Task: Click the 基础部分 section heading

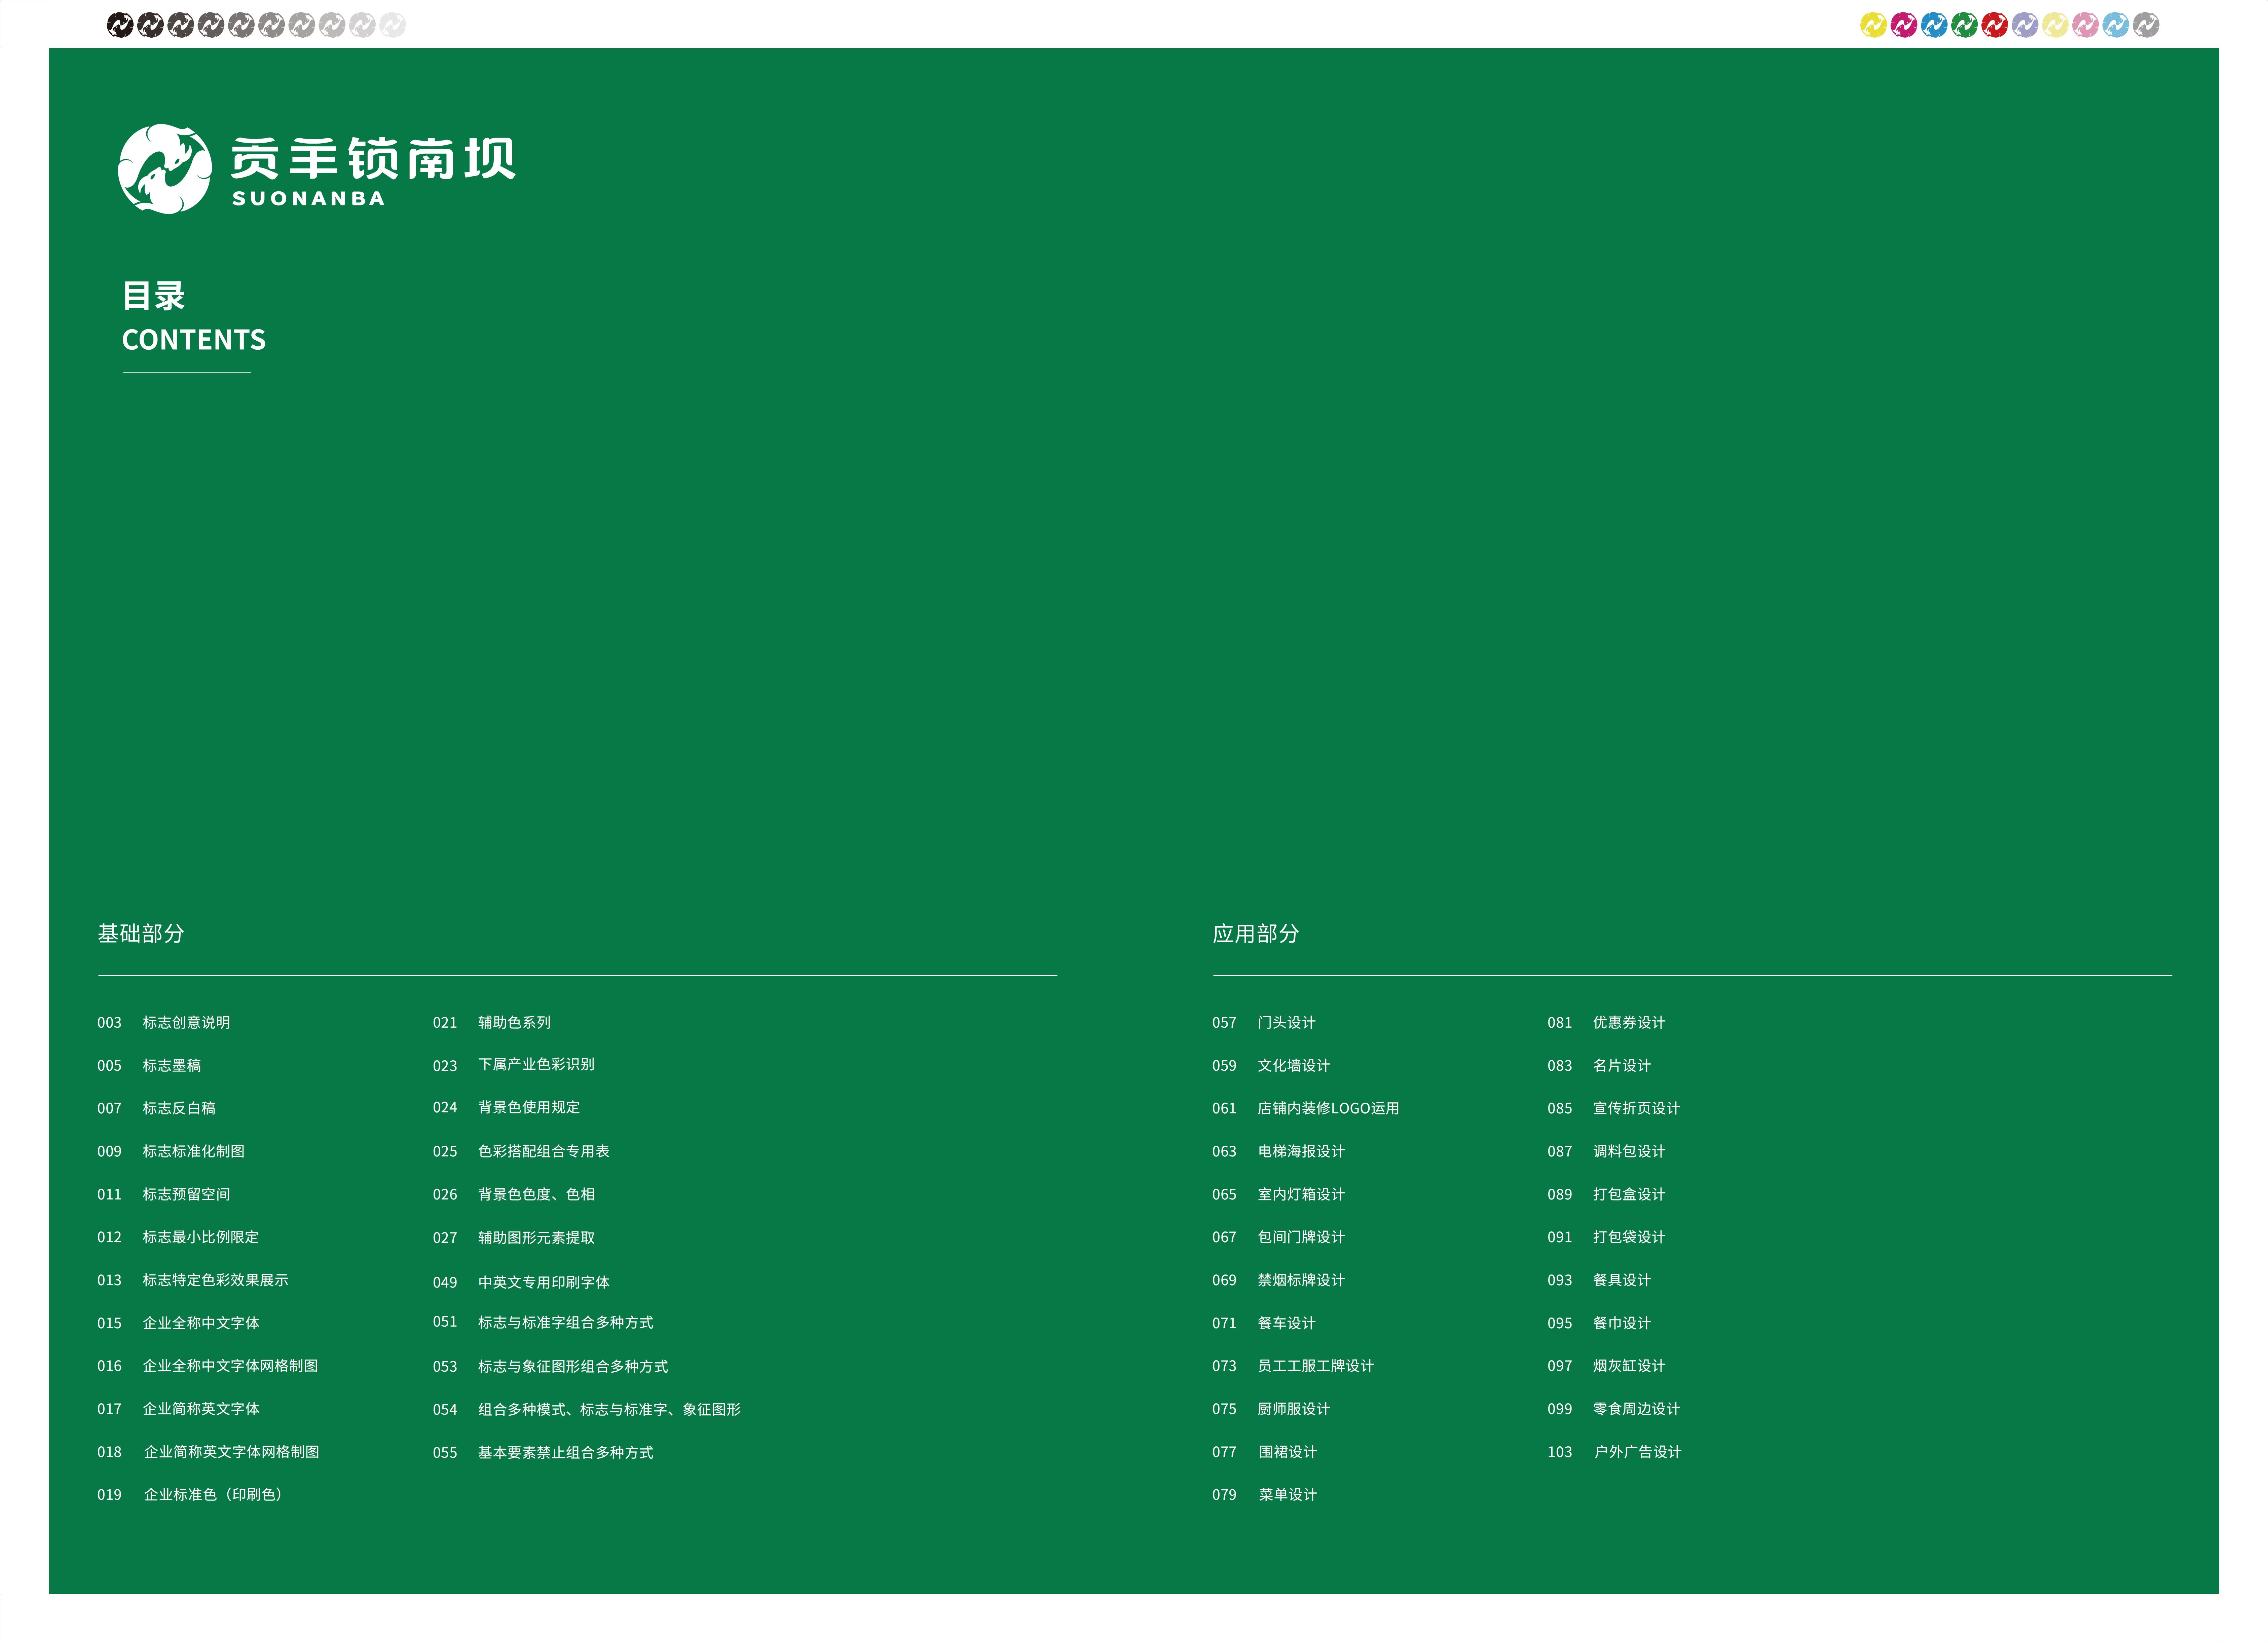Action: (x=141, y=933)
